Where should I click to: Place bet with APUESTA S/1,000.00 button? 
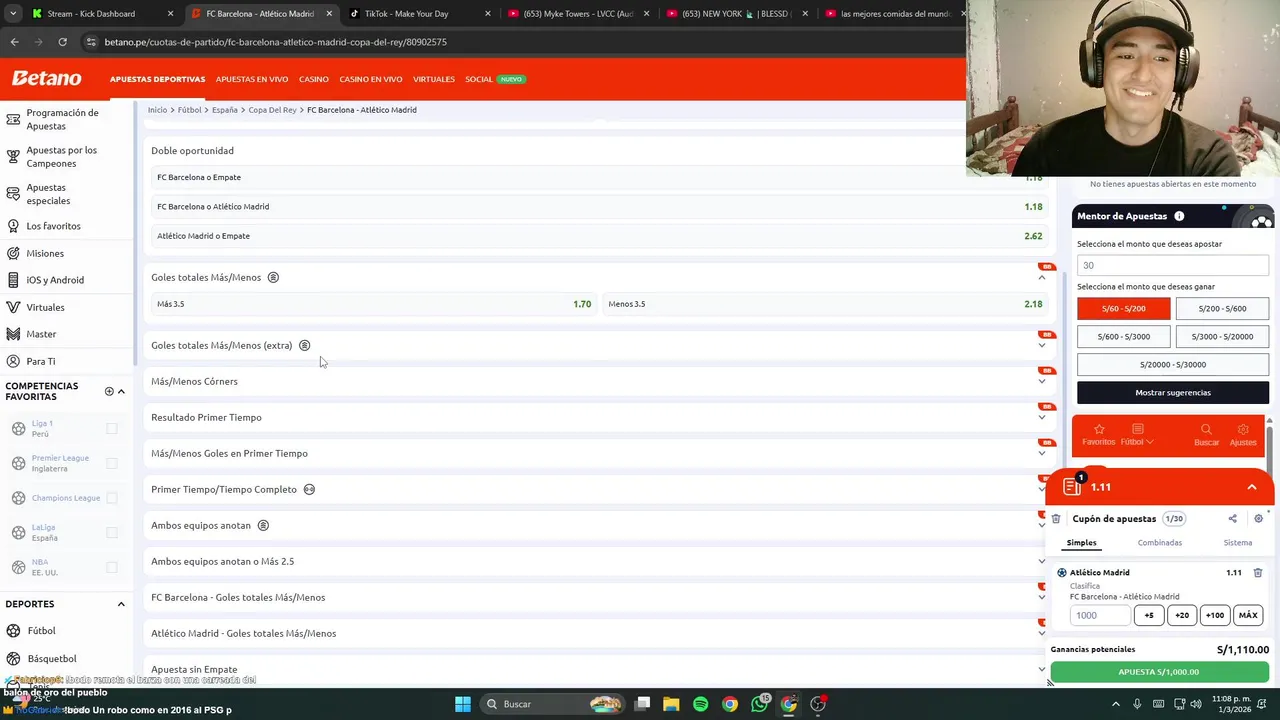click(1159, 672)
